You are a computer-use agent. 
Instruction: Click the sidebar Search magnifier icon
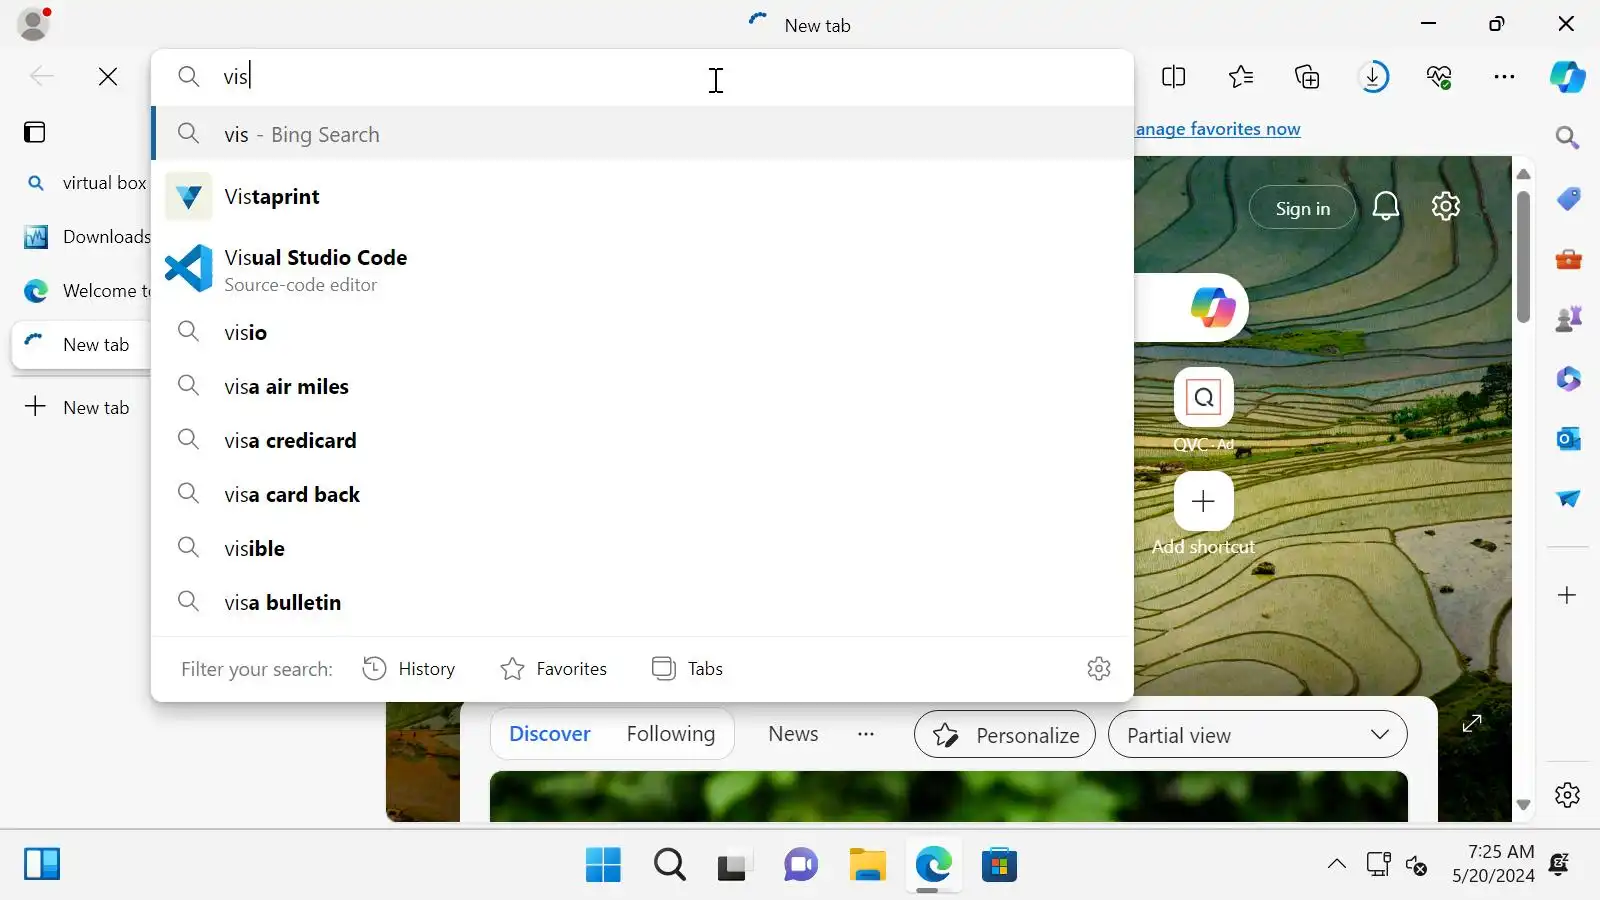pyautogui.click(x=1567, y=138)
